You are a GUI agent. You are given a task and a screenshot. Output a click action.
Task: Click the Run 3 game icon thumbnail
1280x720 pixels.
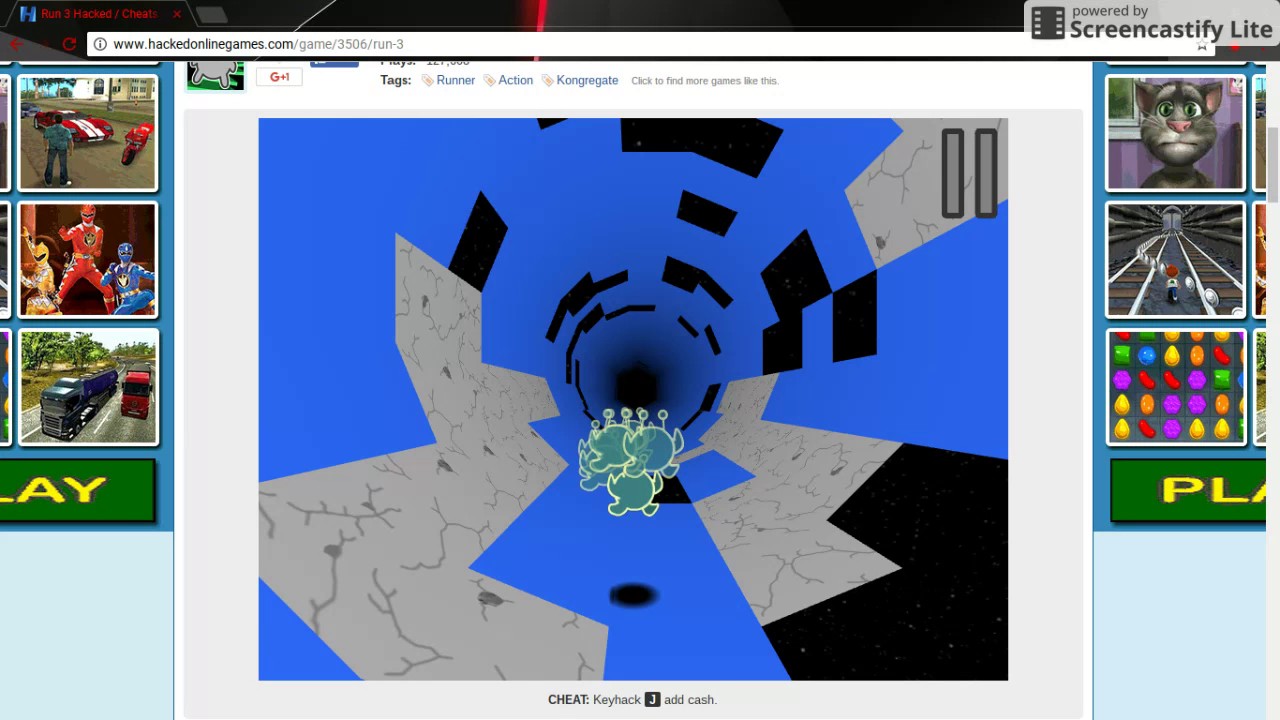coord(215,75)
